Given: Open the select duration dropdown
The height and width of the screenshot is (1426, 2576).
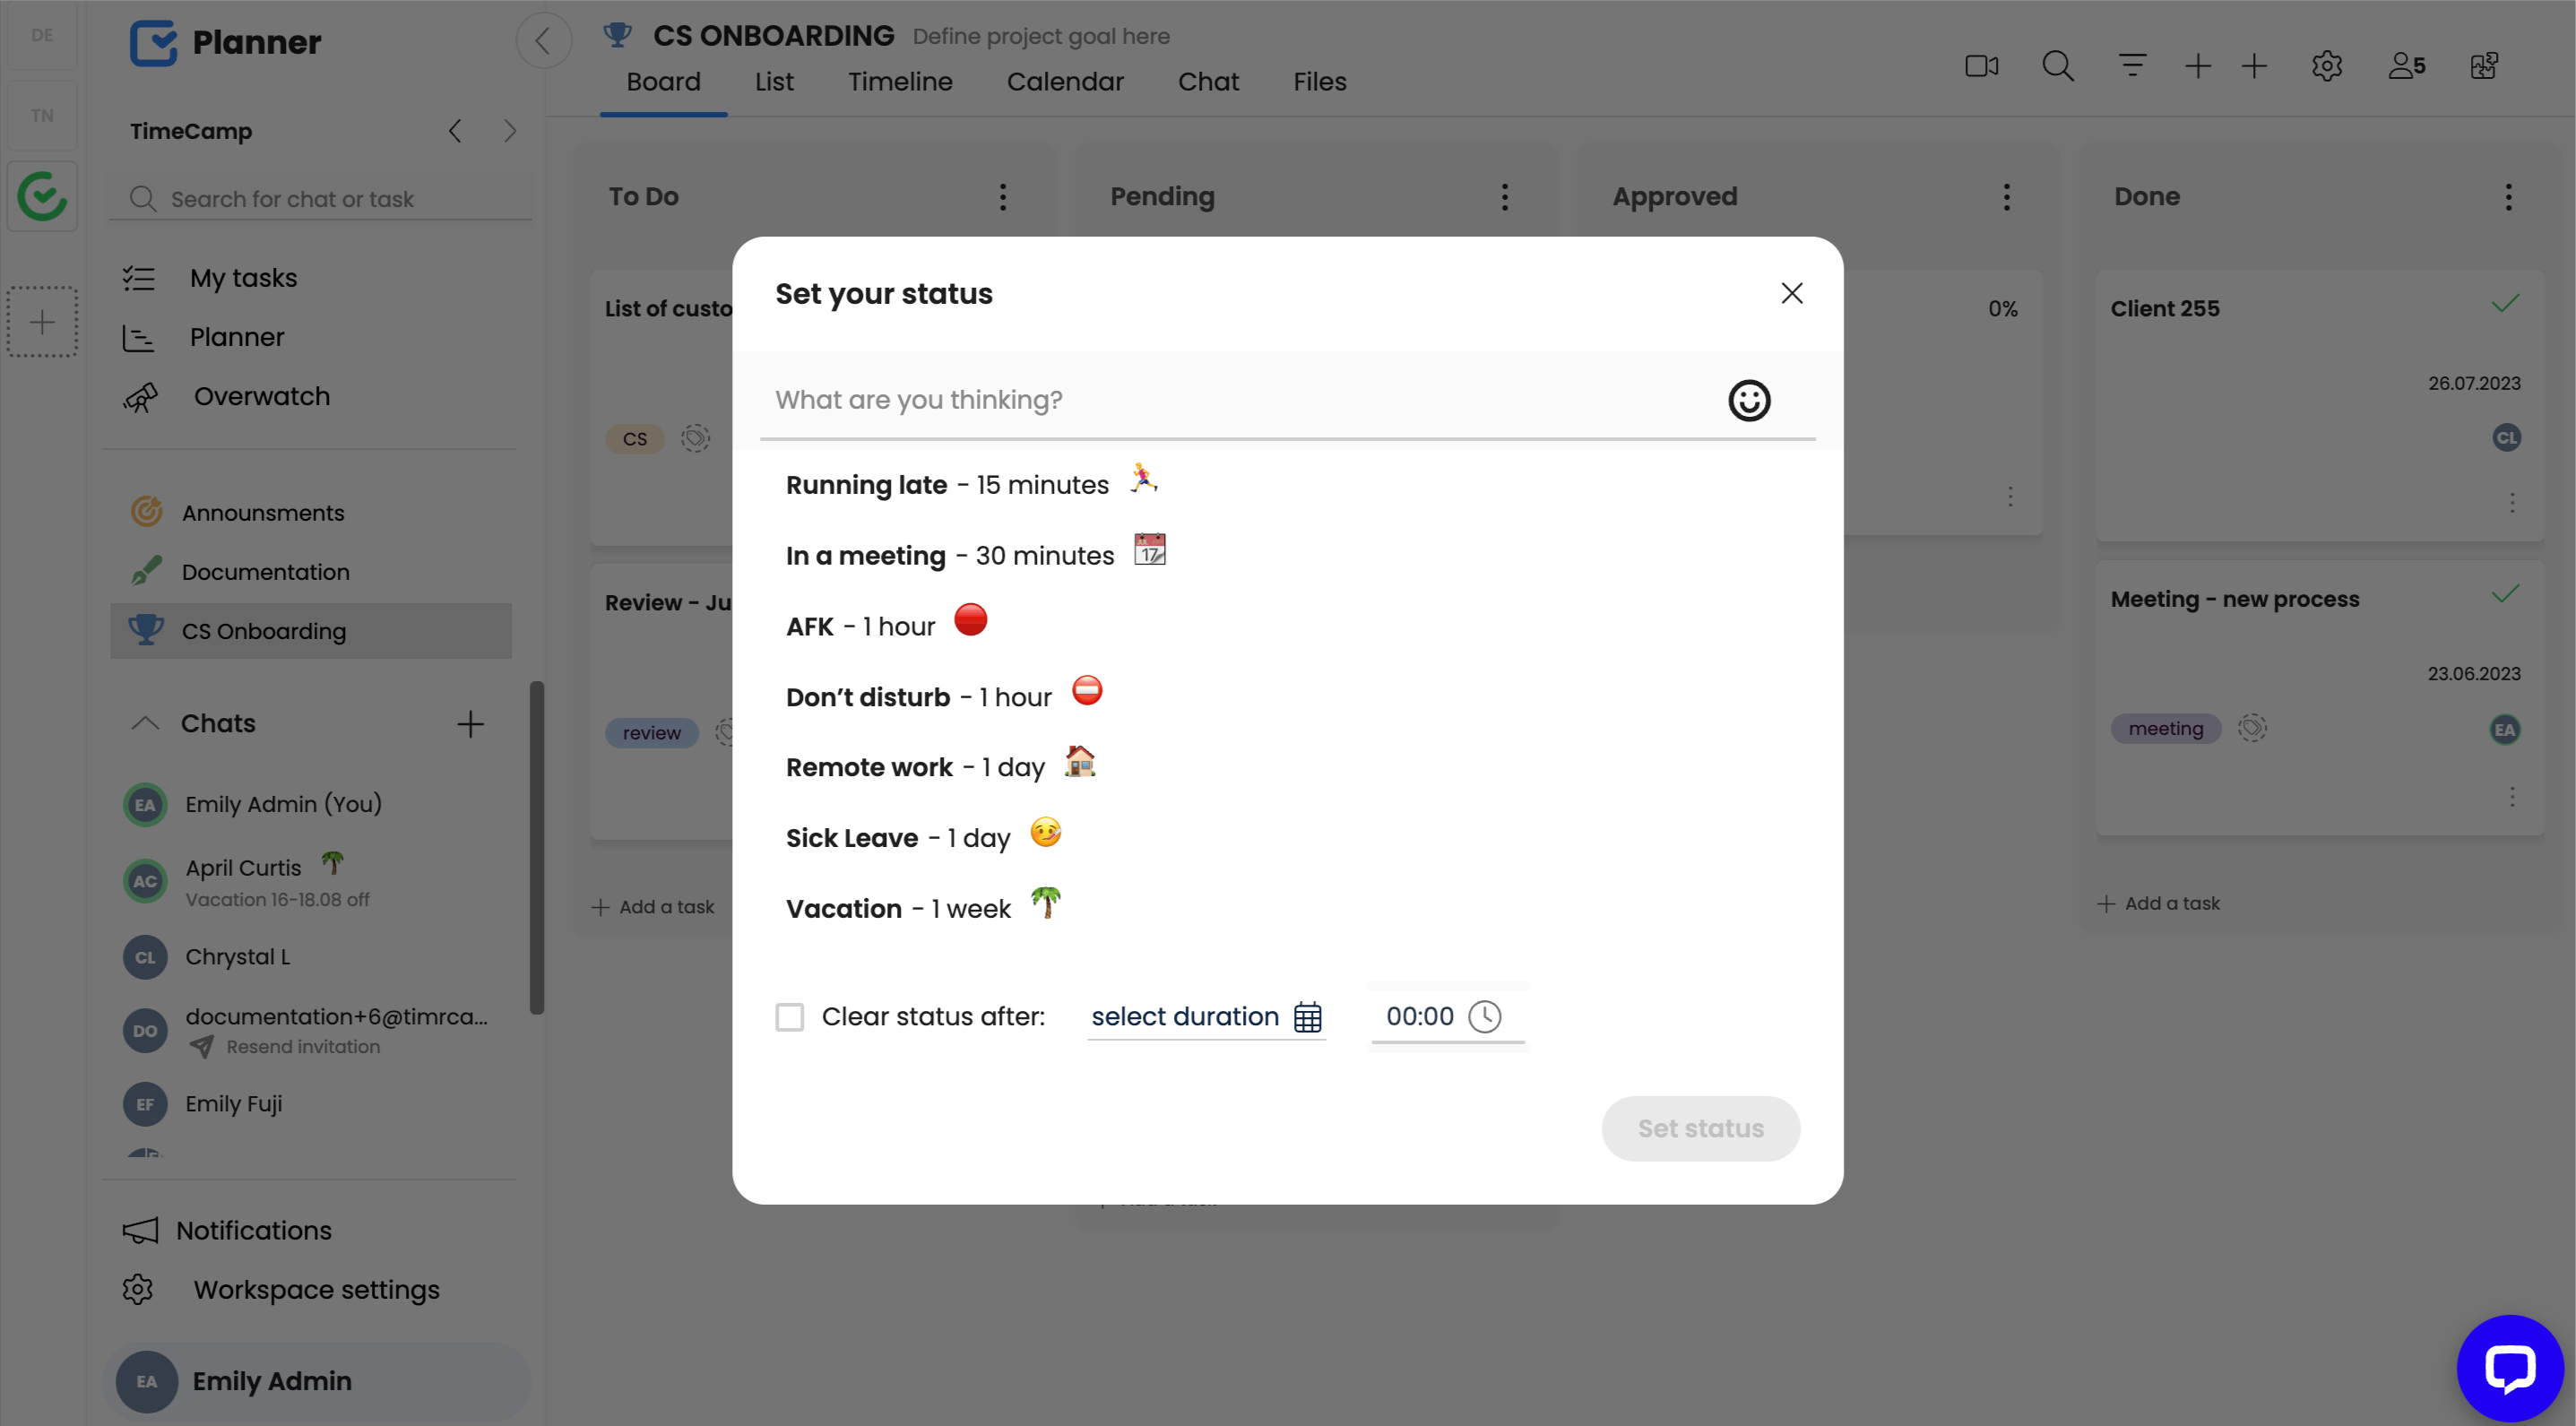Looking at the screenshot, I should 1185,1016.
